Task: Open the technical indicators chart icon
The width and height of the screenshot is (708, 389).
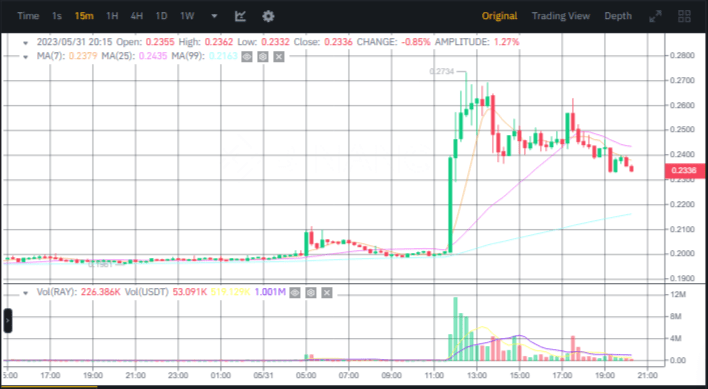Action: 241,16
